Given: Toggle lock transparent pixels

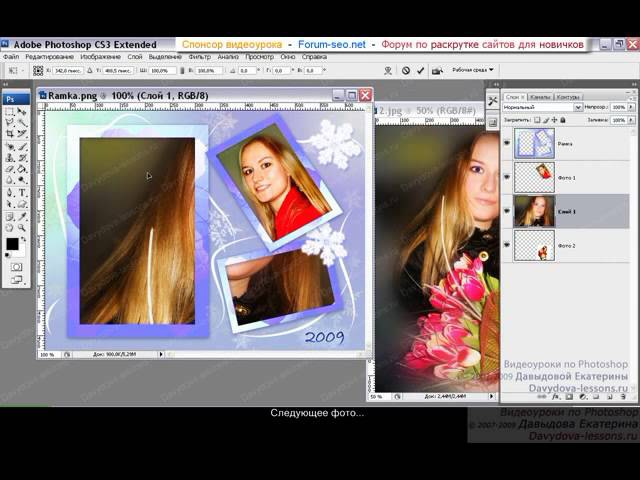Looking at the screenshot, I should tap(537, 120).
